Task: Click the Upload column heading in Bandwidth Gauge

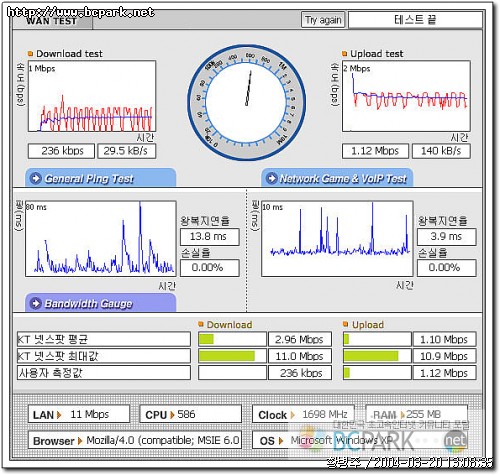Action: click(x=368, y=324)
